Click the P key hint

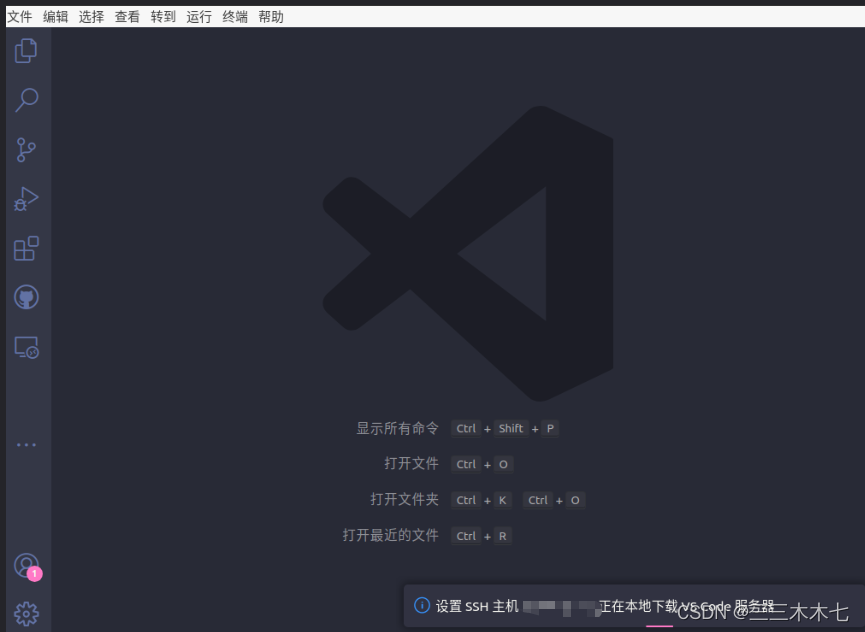[550, 429]
